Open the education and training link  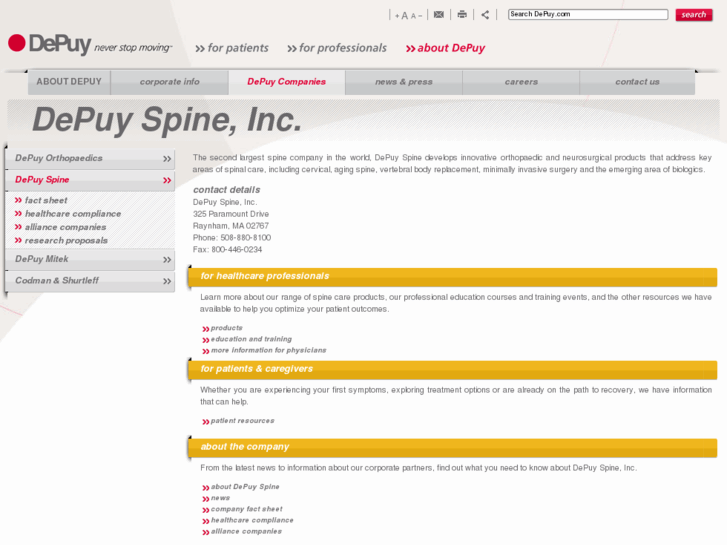[251, 339]
